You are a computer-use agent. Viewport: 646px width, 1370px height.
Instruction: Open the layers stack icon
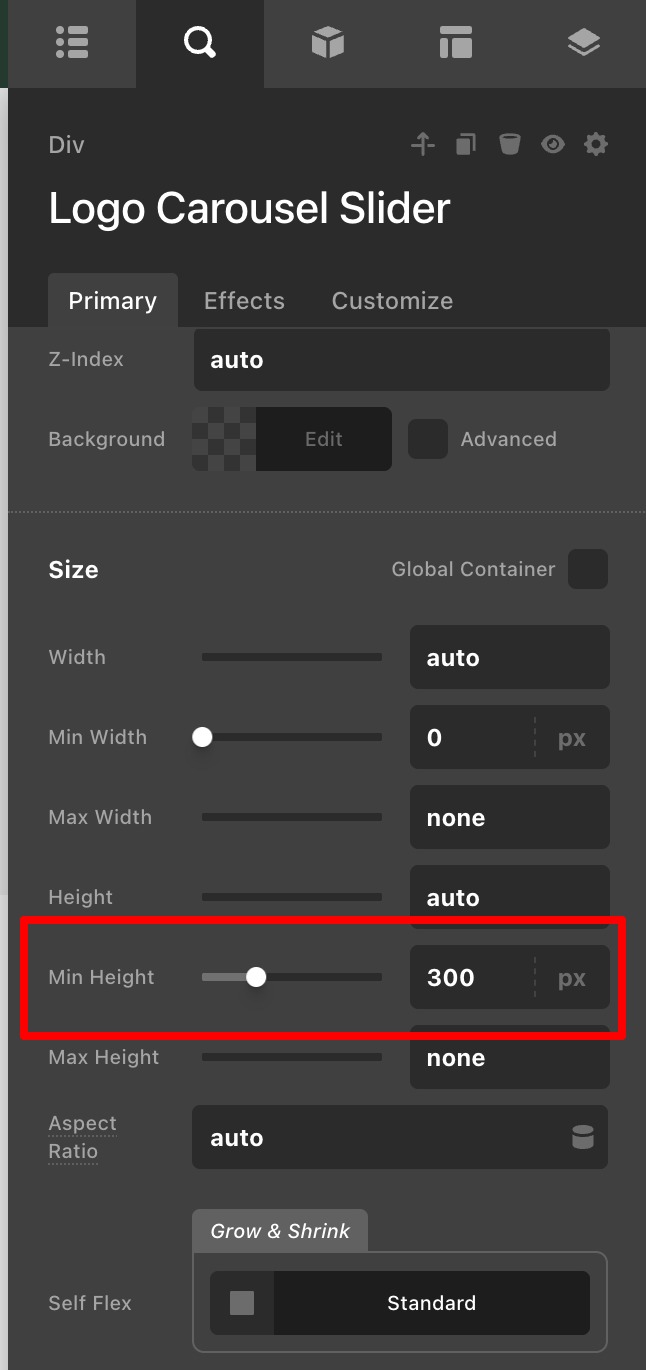pyautogui.click(x=583, y=43)
